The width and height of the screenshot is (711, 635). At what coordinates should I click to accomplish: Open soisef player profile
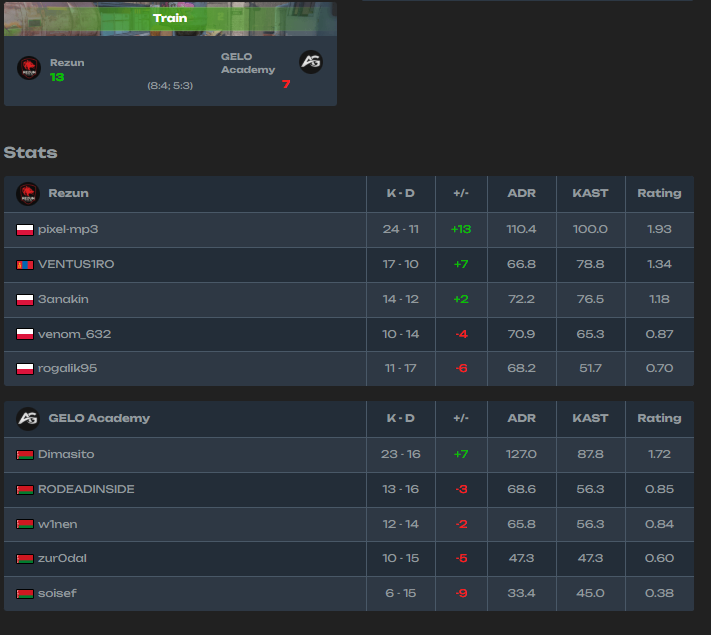click(57, 593)
